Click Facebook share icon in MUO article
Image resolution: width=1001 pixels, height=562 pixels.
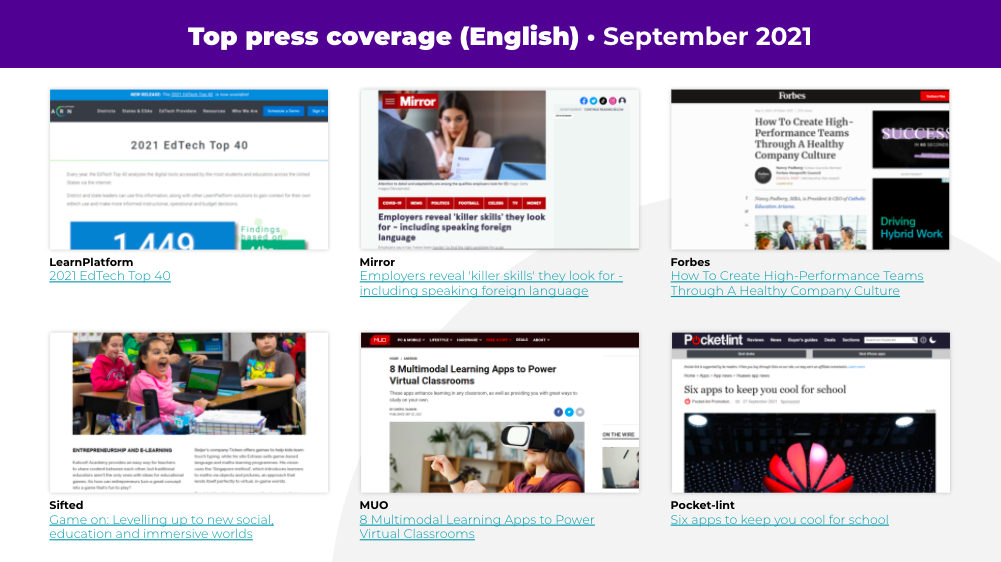coord(558,412)
